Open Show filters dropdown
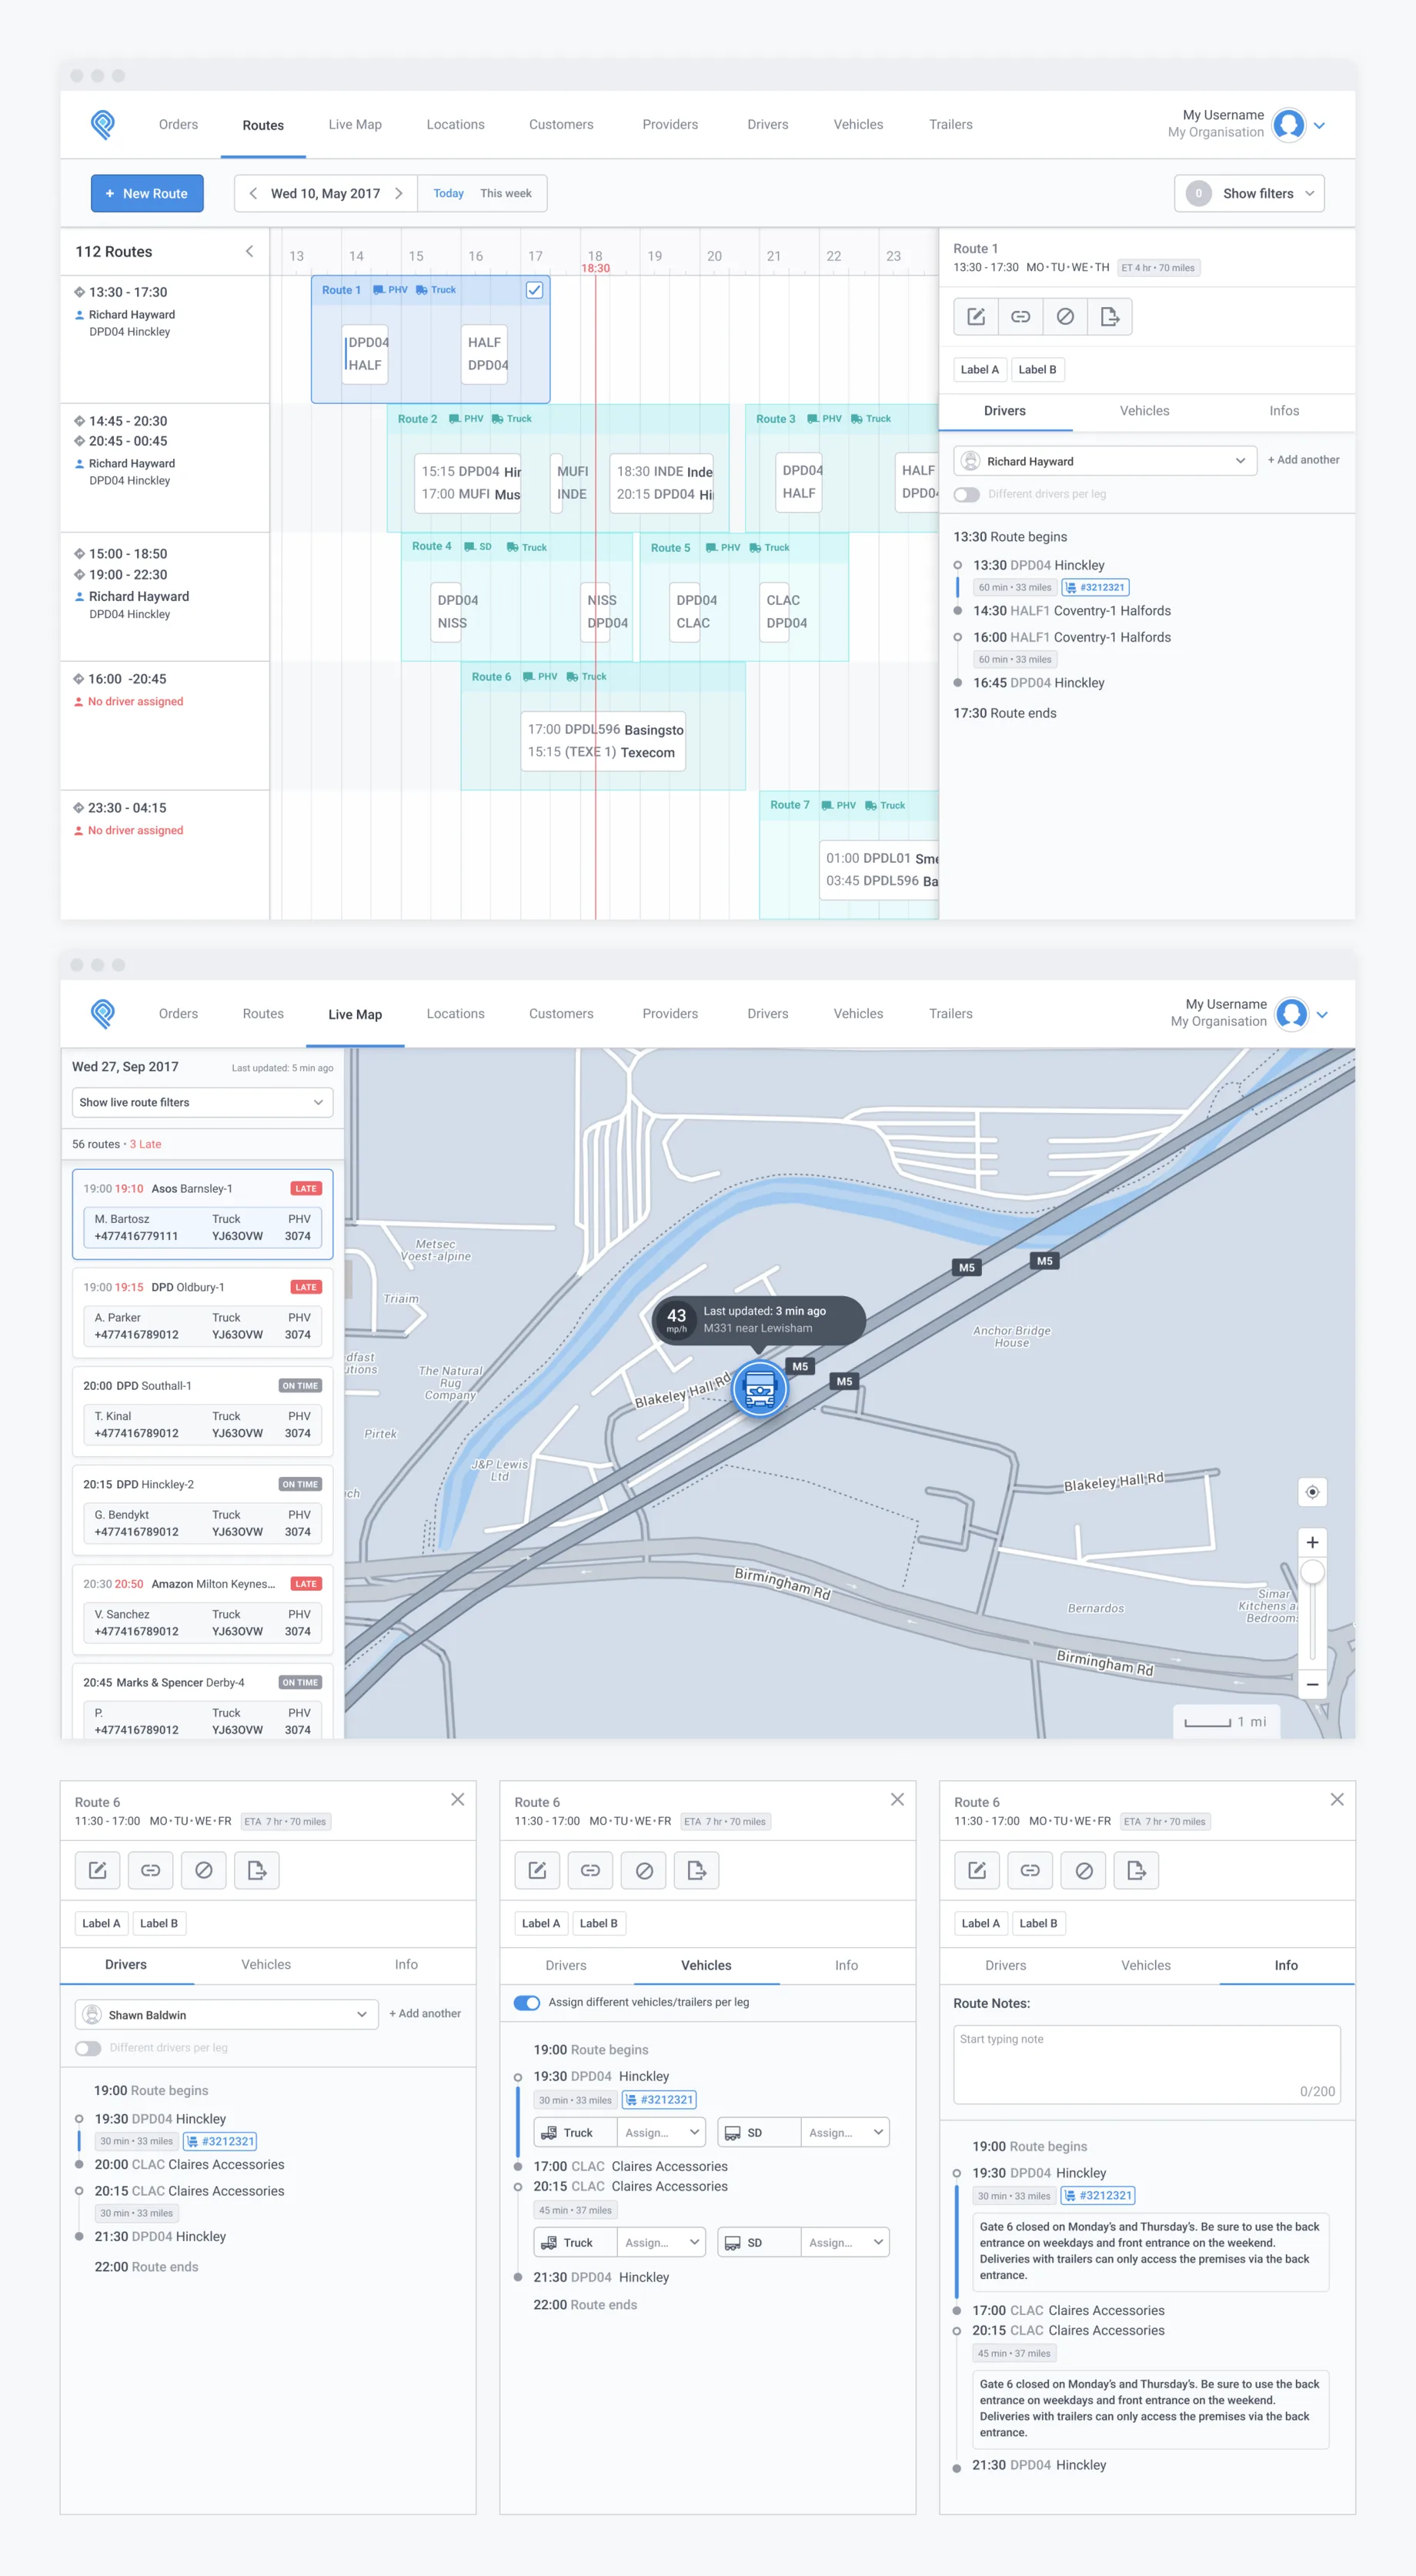 coord(1249,194)
